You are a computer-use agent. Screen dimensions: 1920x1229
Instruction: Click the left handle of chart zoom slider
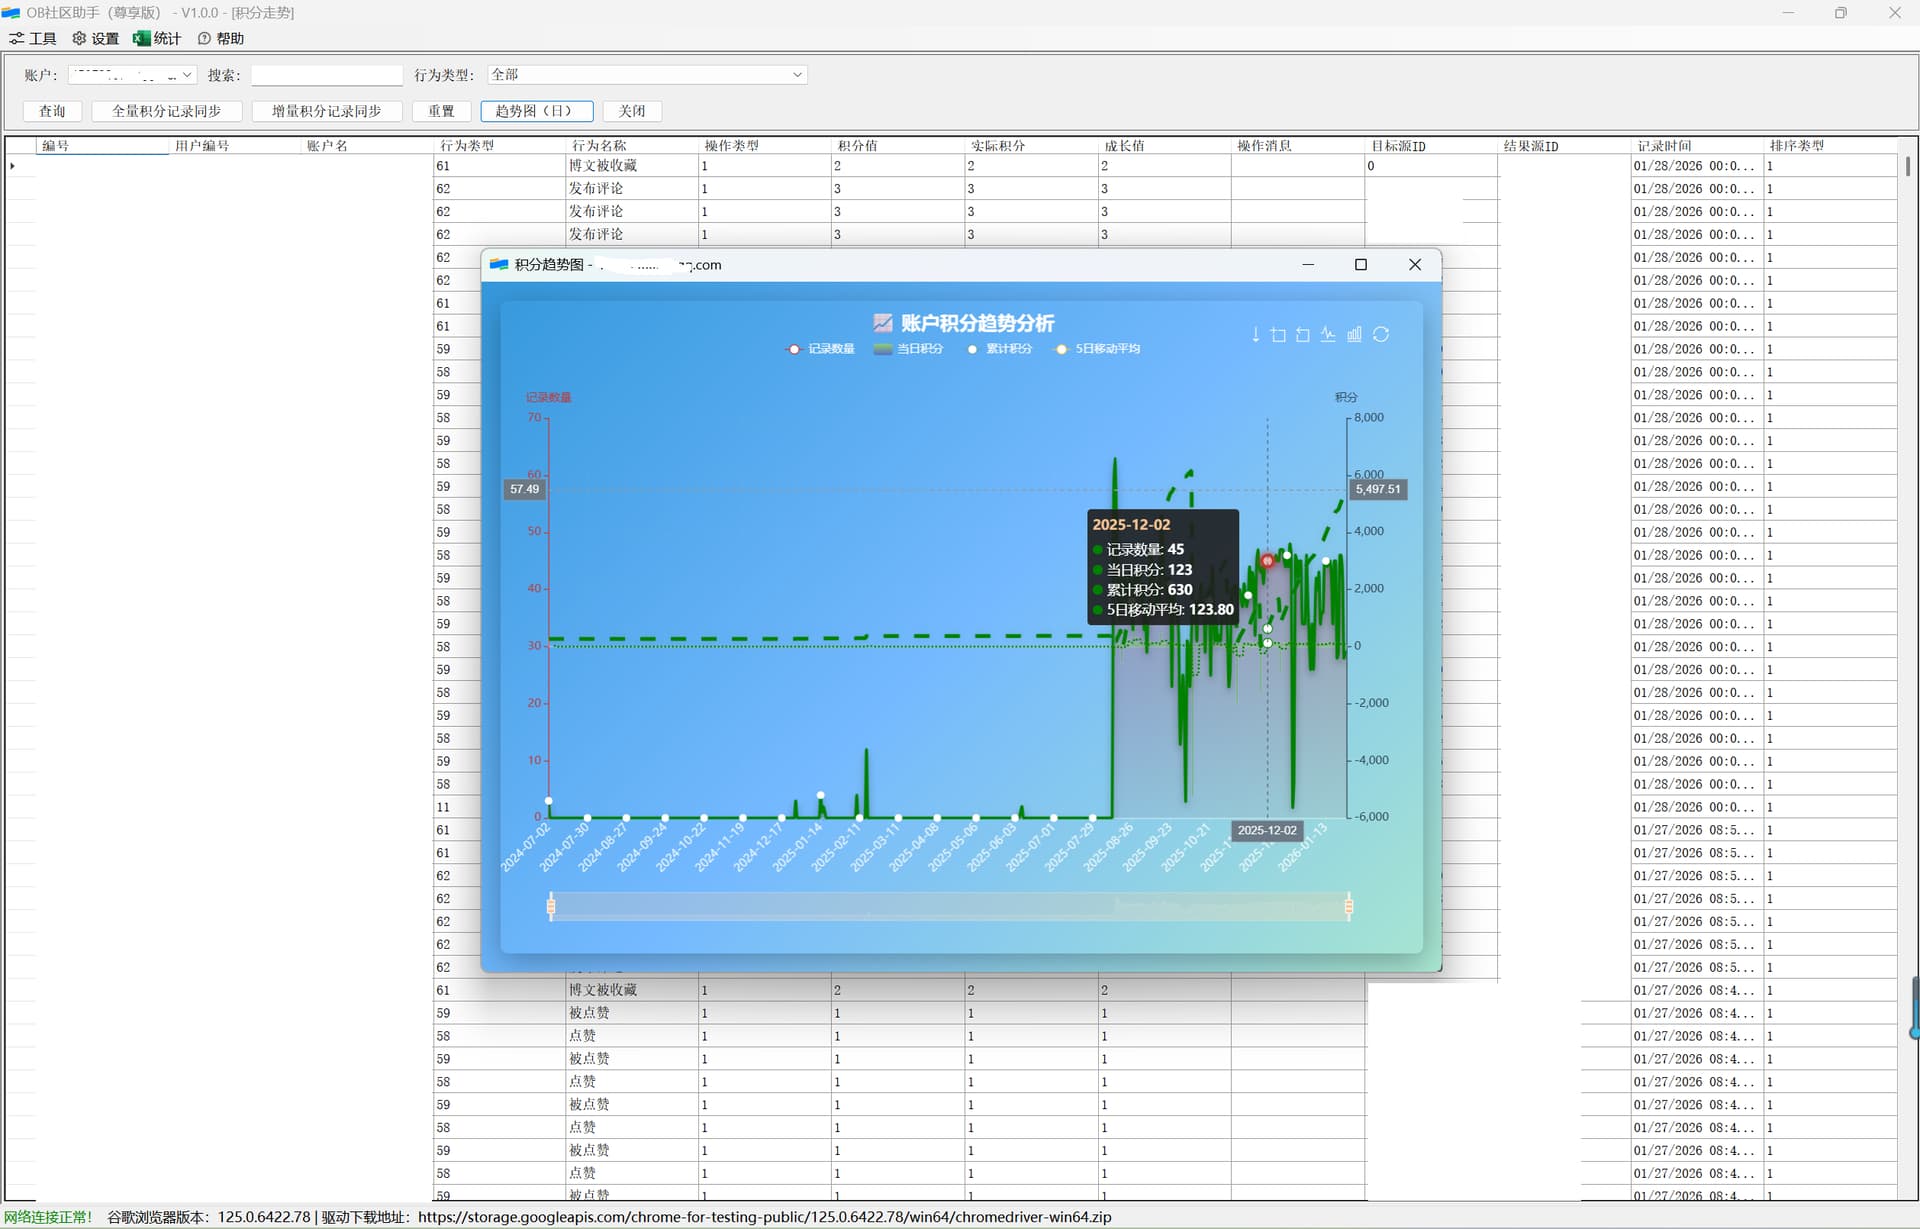point(551,906)
